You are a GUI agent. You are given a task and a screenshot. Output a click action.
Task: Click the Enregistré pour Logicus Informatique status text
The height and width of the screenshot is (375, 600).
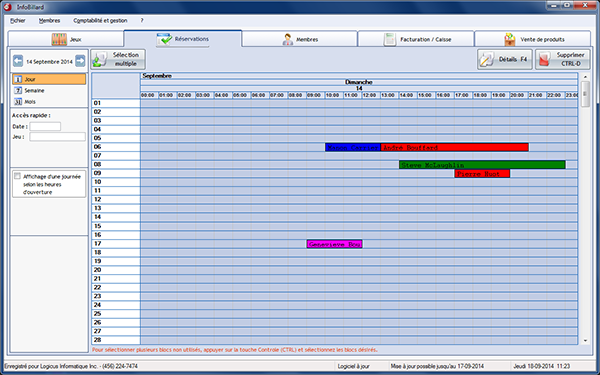71,366
